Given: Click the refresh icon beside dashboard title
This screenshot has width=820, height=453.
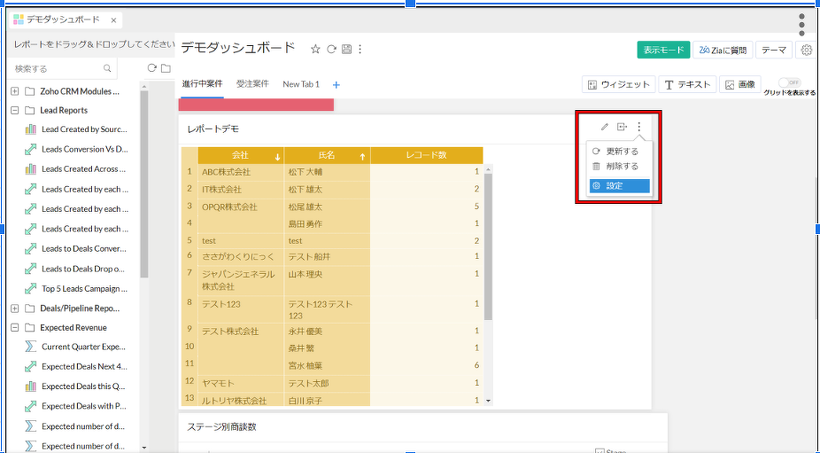Looking at the screenshot, I should pyautogui.click(x=331, y=49).
